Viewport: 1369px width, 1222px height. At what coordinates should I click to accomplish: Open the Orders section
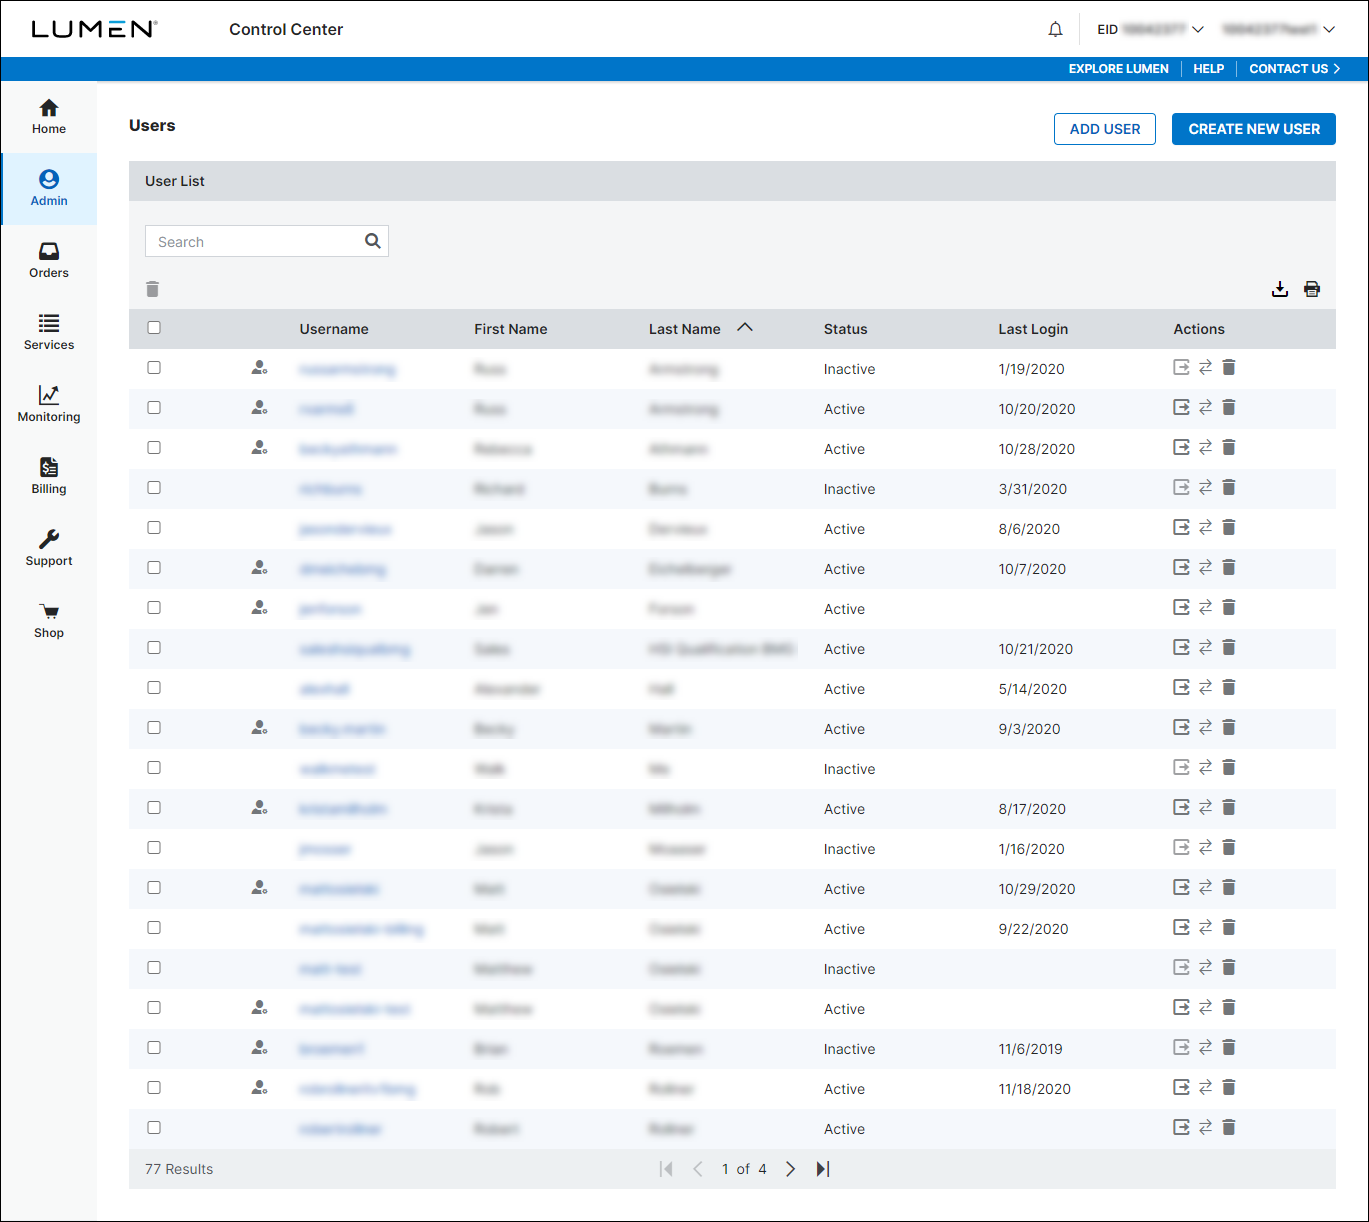[48, 260]
